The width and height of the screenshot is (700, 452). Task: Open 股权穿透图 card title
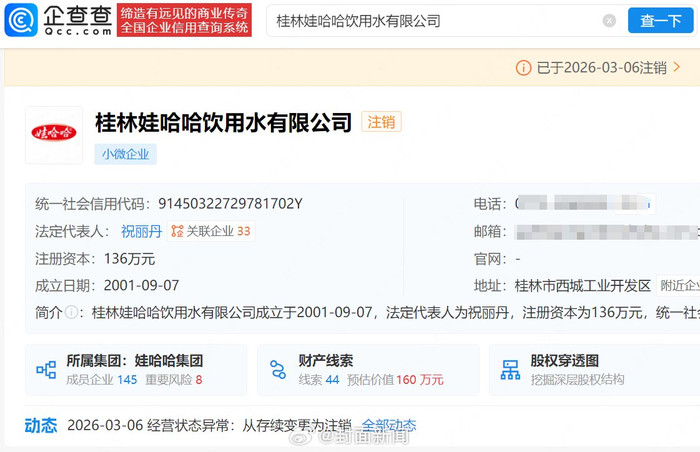pos(564,360)
